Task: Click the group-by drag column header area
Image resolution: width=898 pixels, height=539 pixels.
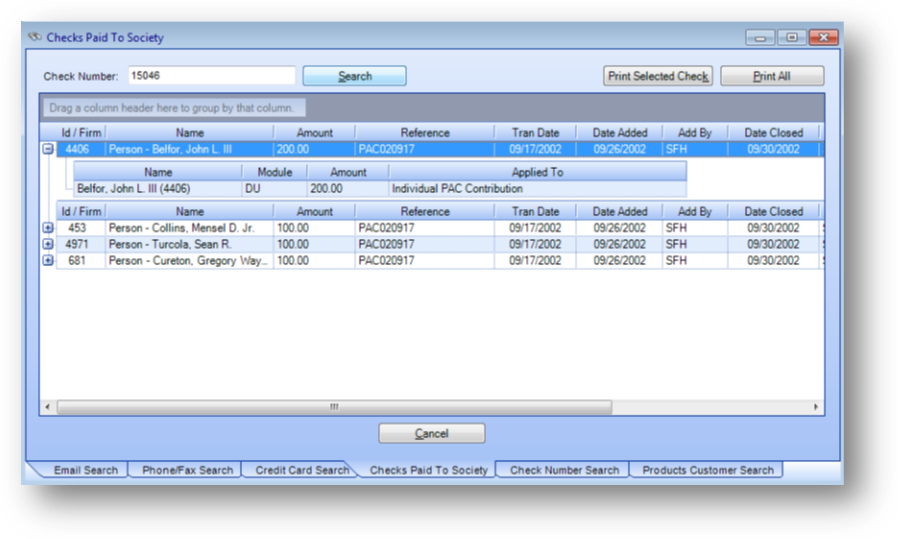Action: click(x=174, y=108)
